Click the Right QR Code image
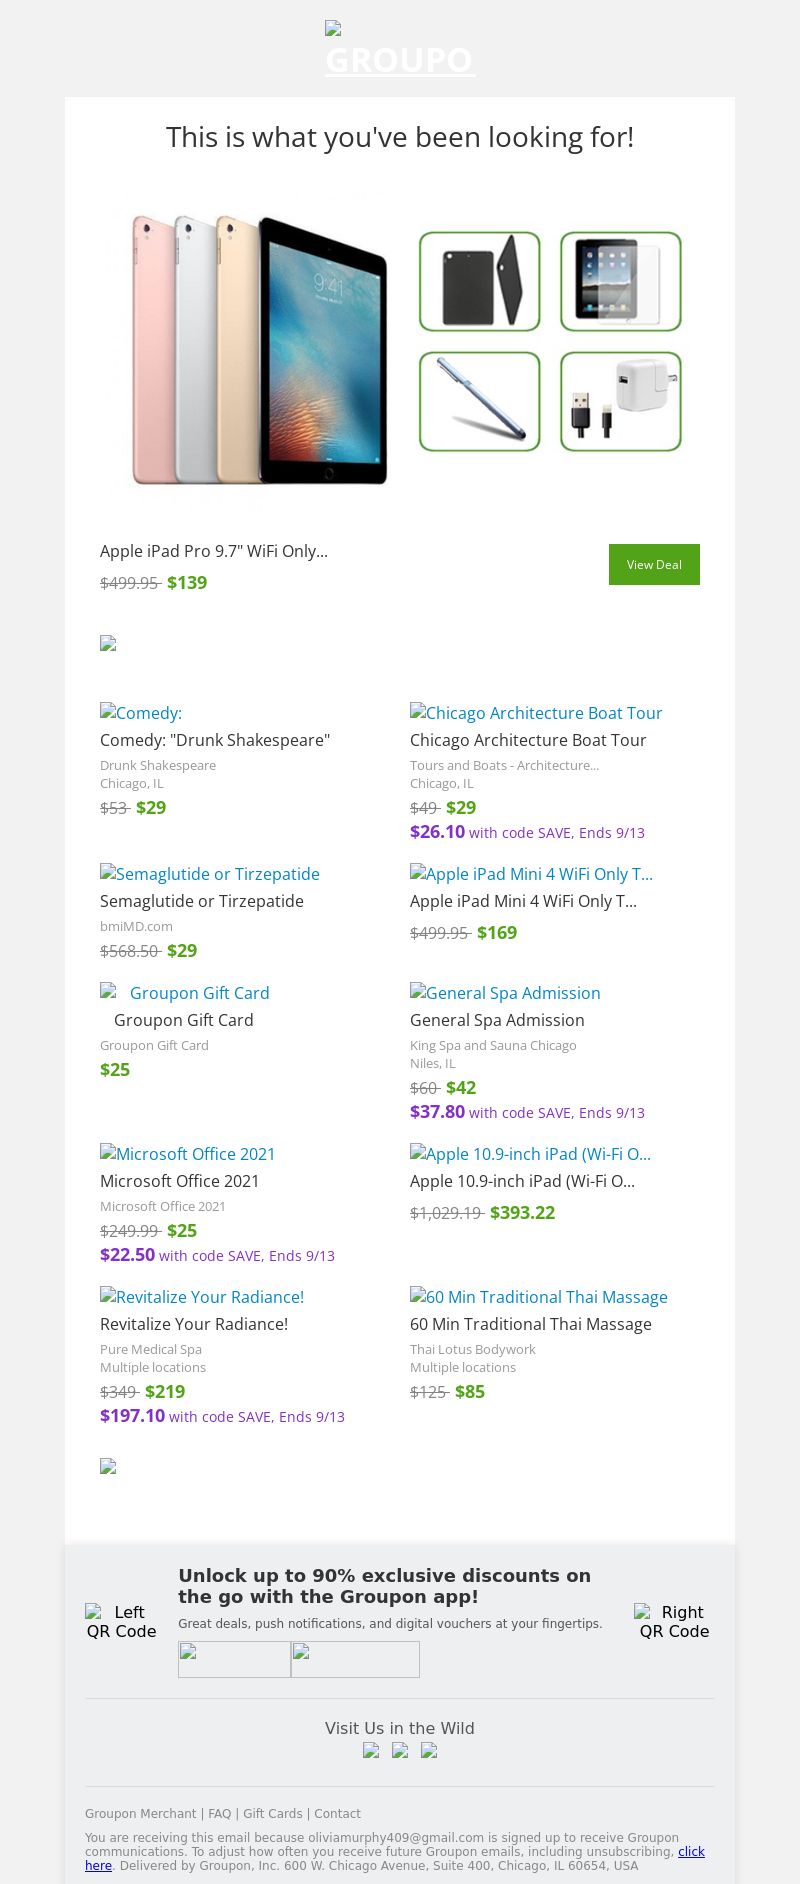Screen dimensions: 800x1884 [674, 1621]
